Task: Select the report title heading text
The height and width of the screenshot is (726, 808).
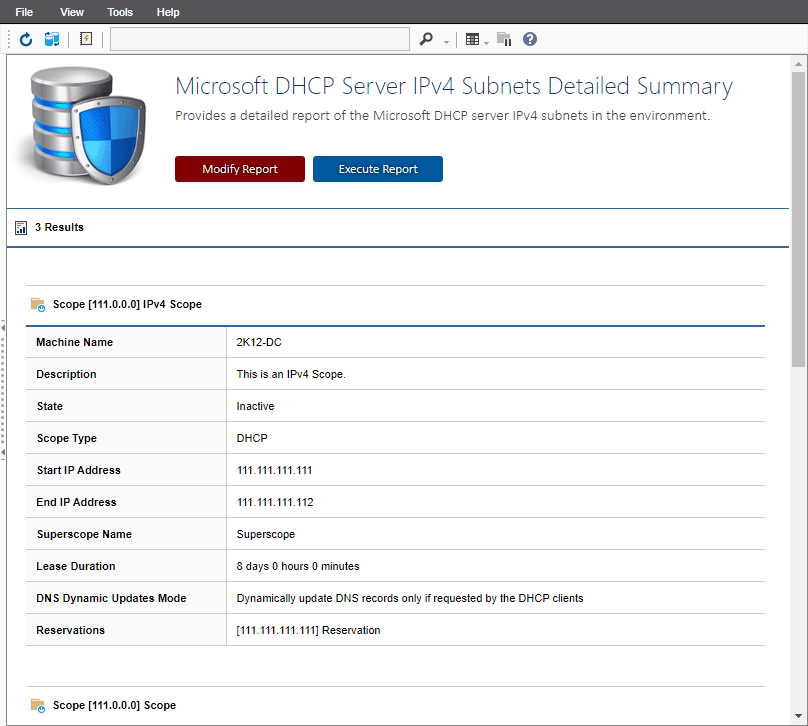Action: 454,86
